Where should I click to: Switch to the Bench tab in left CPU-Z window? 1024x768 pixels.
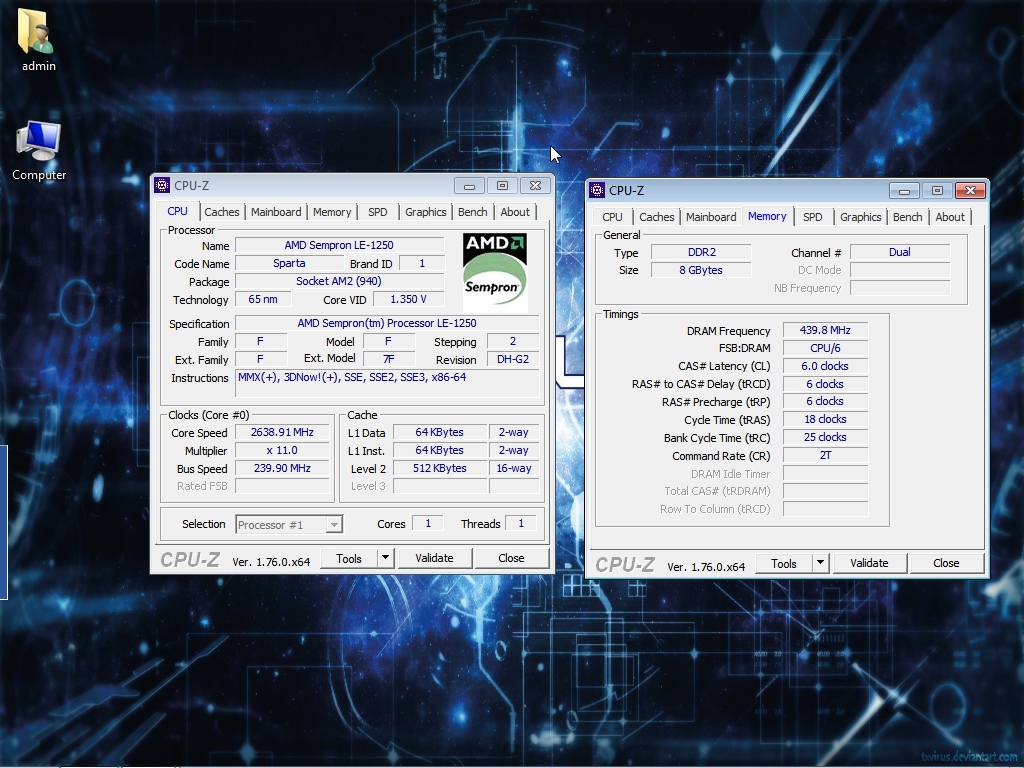(472, 212)
